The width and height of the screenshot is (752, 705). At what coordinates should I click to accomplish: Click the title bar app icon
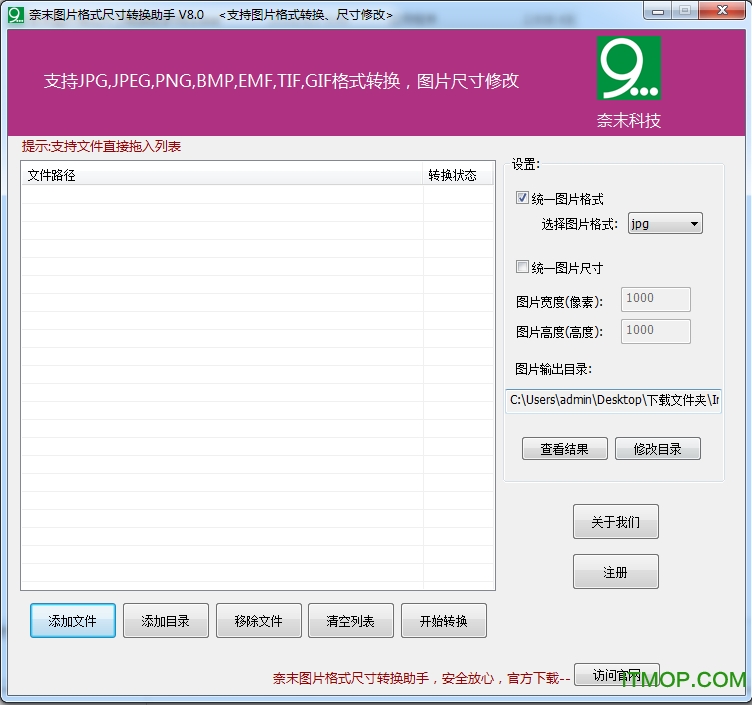click(x=15, y=15)
